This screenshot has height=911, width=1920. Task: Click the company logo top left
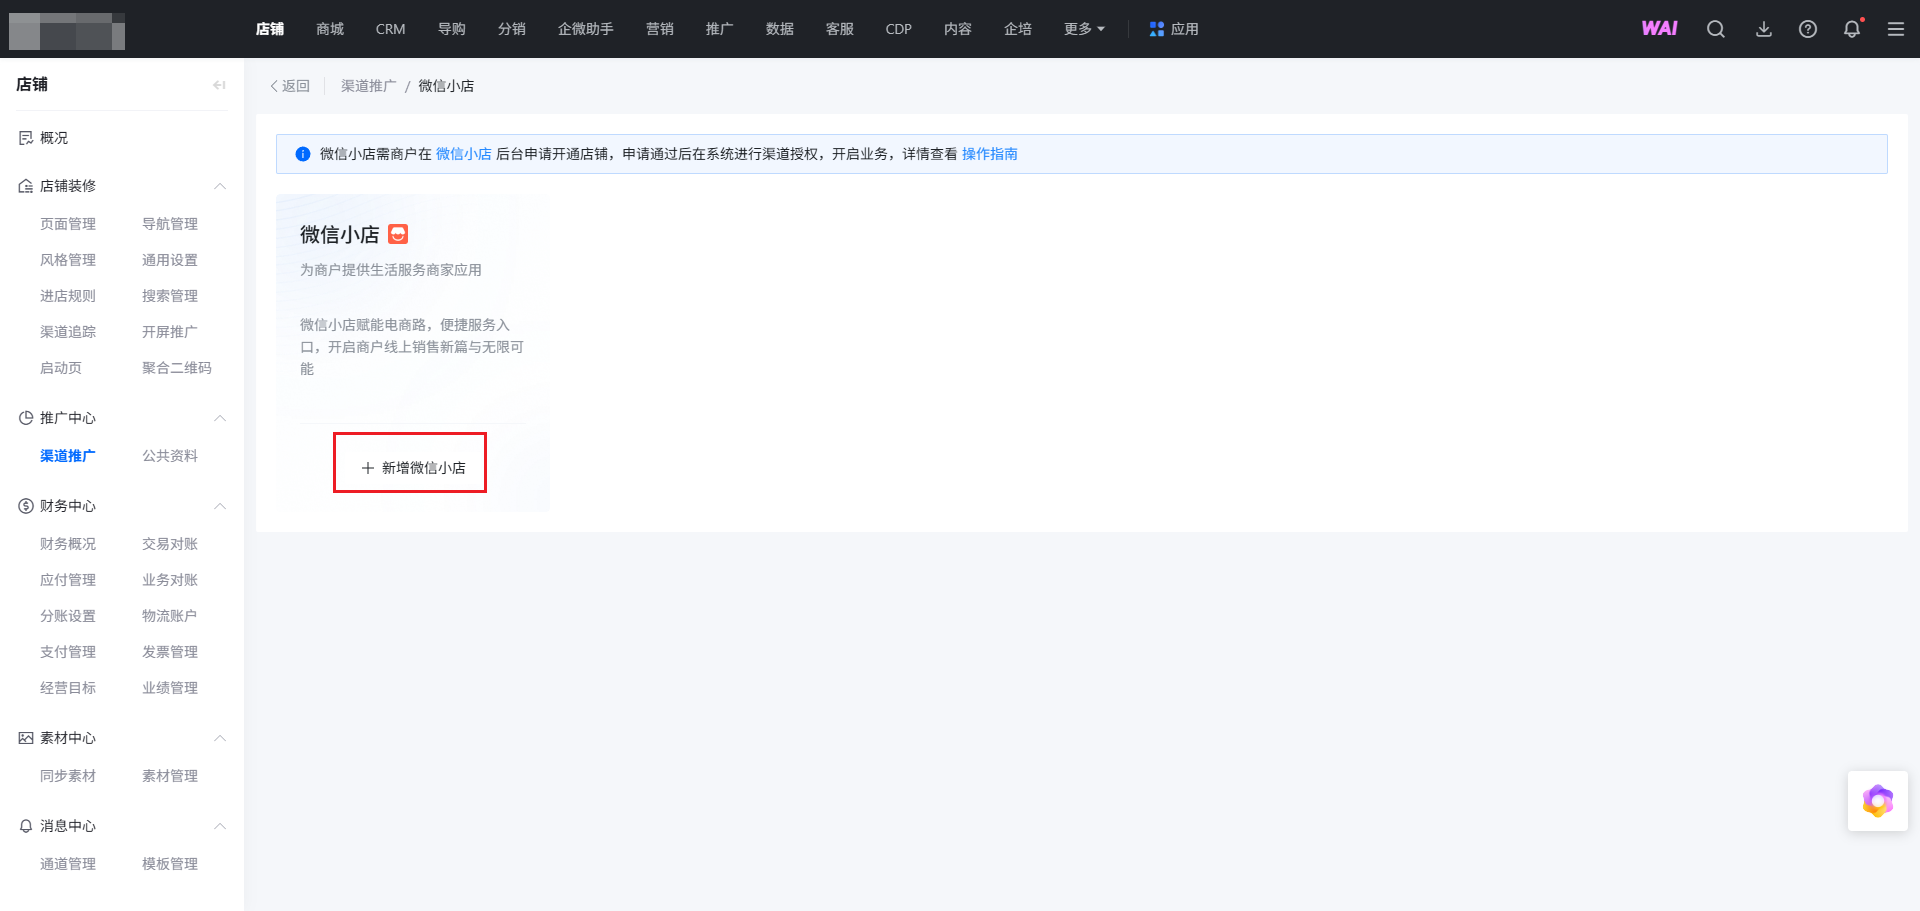(x=67, y=31)
